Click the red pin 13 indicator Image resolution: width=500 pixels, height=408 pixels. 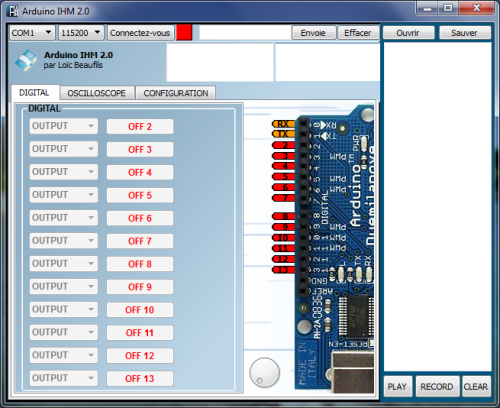click(x=284, y=270)
